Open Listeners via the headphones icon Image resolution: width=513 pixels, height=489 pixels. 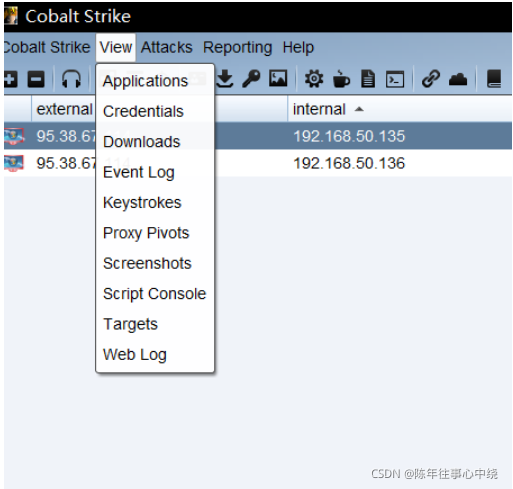click(x=71, y=79)
